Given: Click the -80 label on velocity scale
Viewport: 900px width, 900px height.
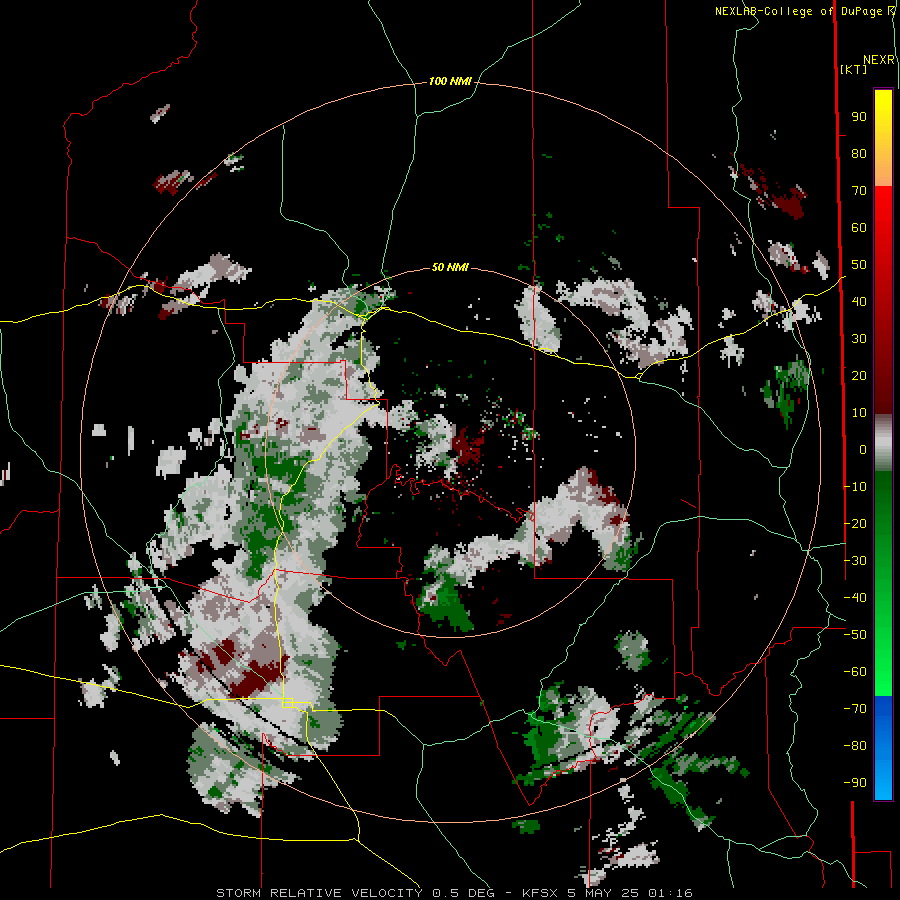Looking at the screenshot, I should 855,746.
